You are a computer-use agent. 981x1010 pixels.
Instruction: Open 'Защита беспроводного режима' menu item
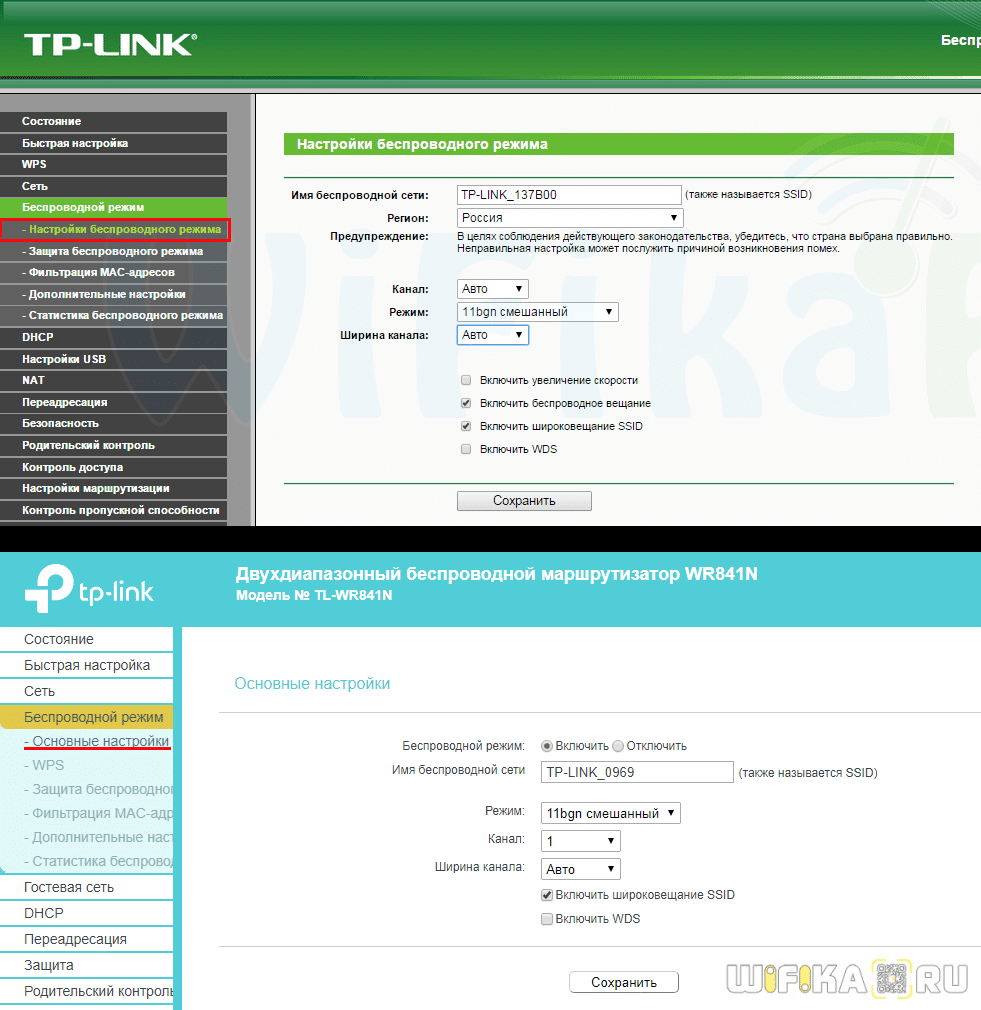click(x=115, y=251)
